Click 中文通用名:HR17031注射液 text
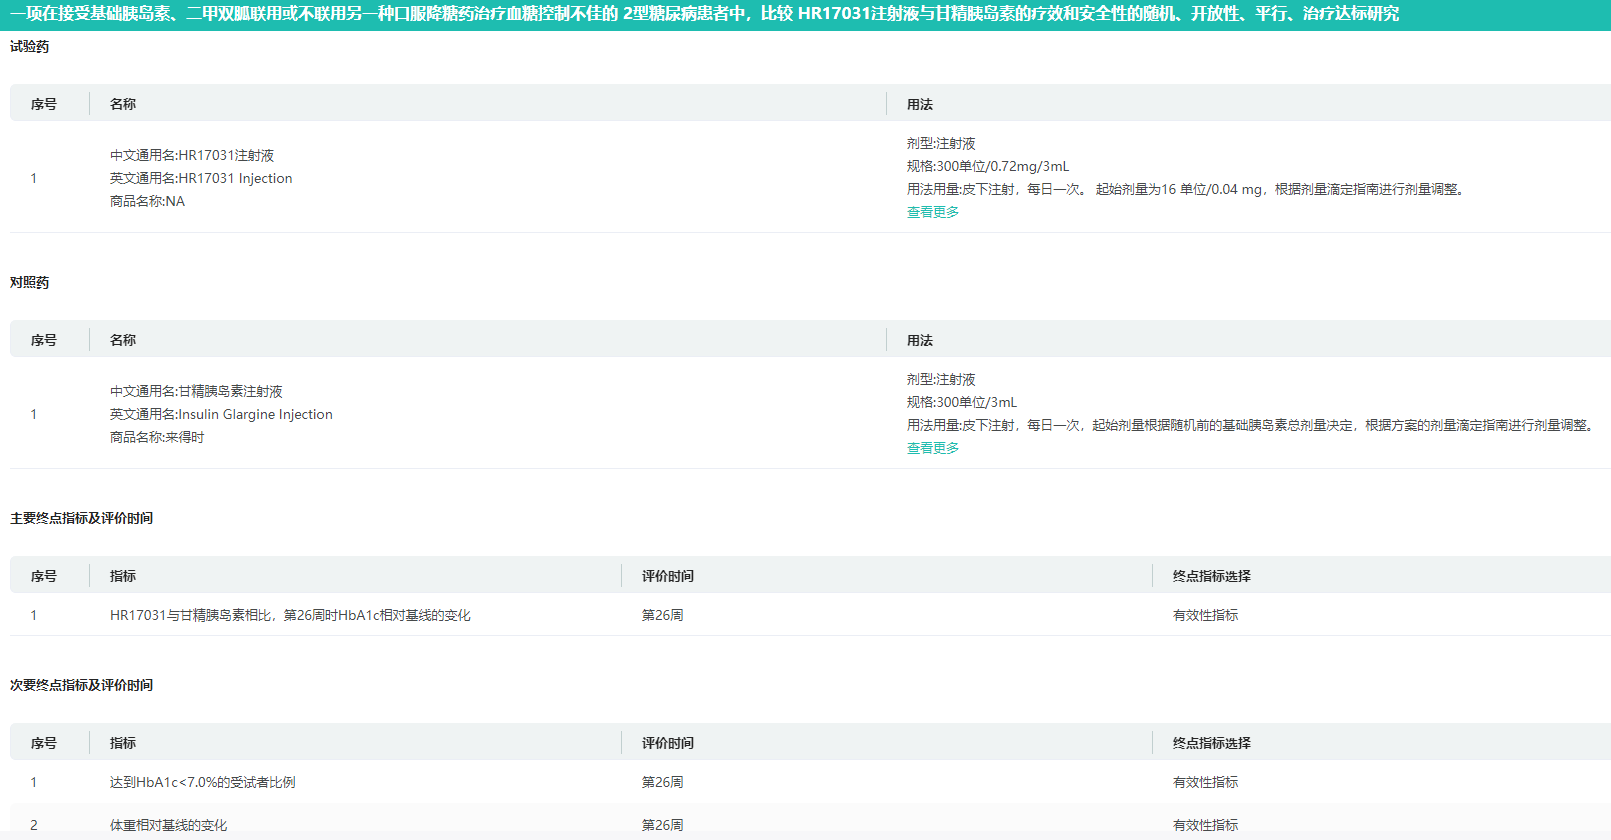Image resolution: width=1611 pixels, height=840 pixels. pyautogui.click(x=192, y=155)
